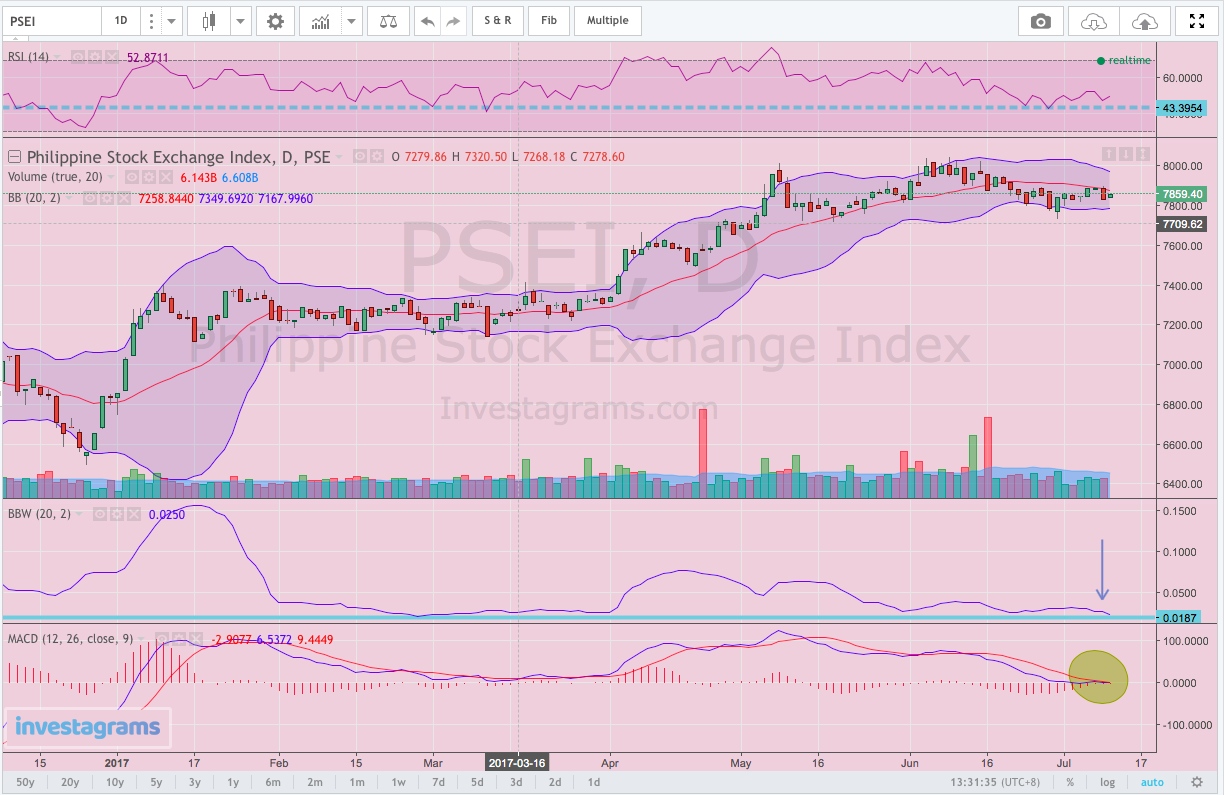This screenshot has width=1224, height=795.
Task: Click the 7859.40 price label on scale
Action: [x=1181, y=194]
